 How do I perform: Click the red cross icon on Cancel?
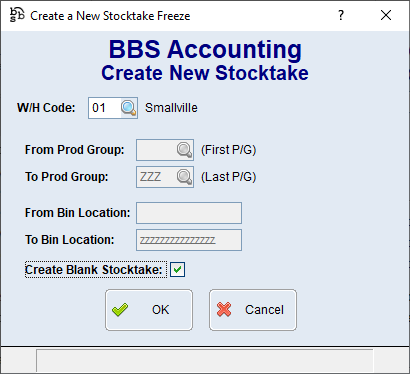(x=224, y=310)
